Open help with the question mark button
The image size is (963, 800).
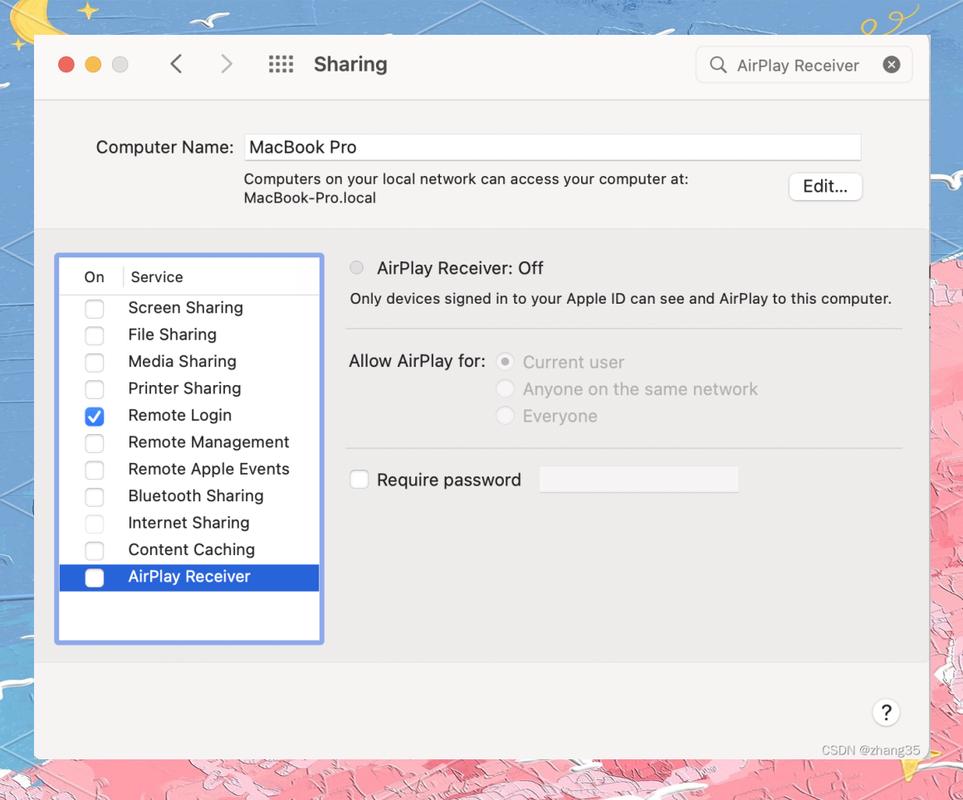click(886, 712)
